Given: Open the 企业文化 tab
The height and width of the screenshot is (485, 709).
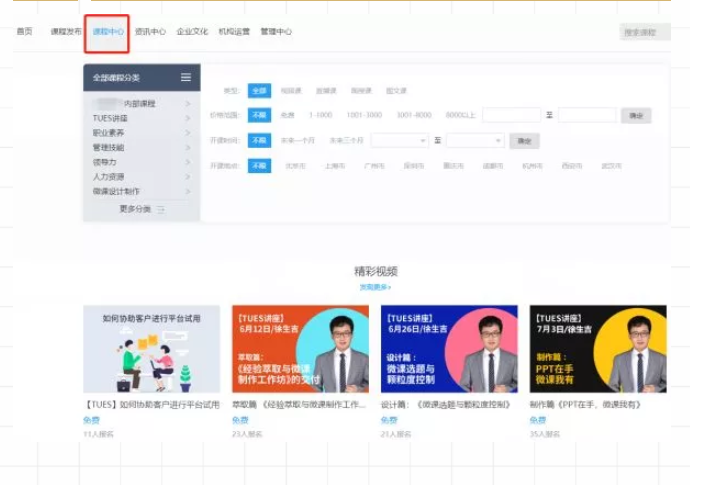Looking at the screenshot, I should pos(192,31).
